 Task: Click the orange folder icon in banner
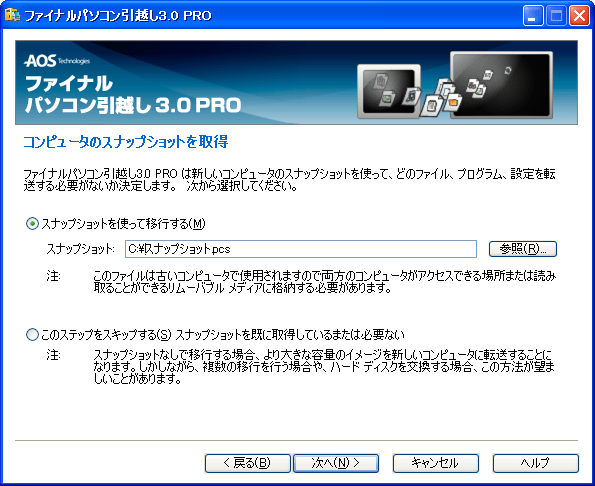[x=453, y=102]
